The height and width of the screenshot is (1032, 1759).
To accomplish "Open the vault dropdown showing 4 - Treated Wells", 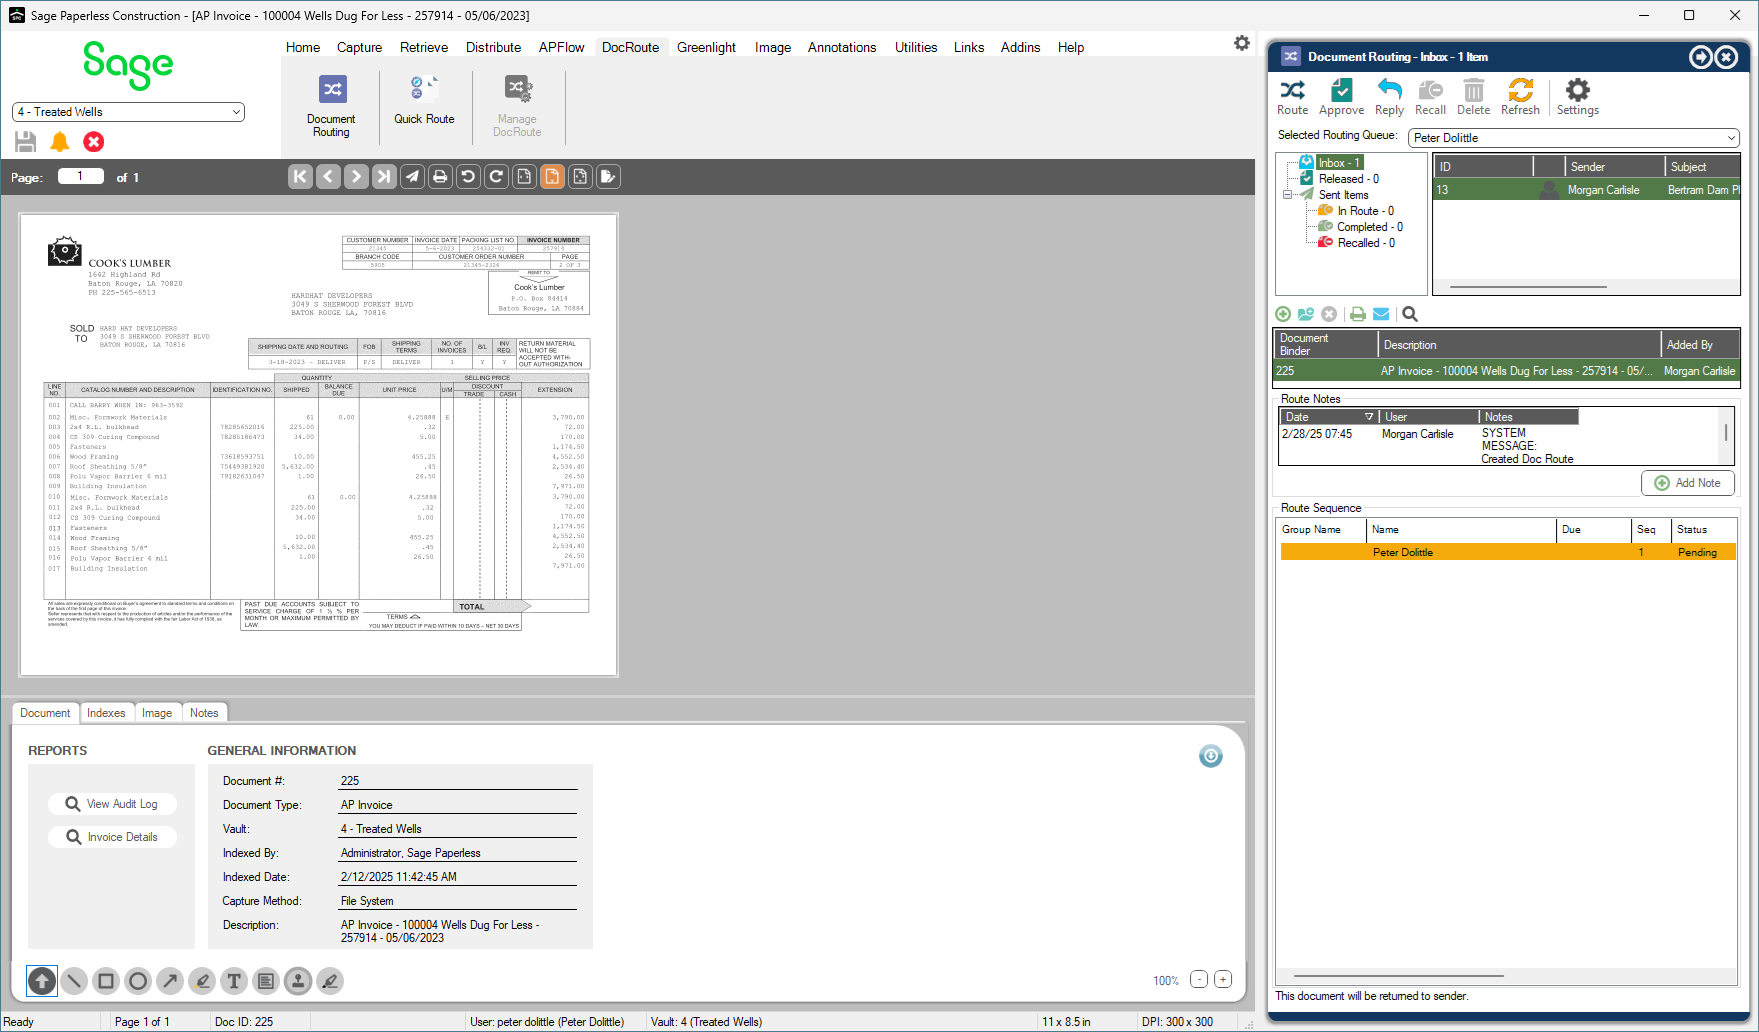I will point(128,112).
